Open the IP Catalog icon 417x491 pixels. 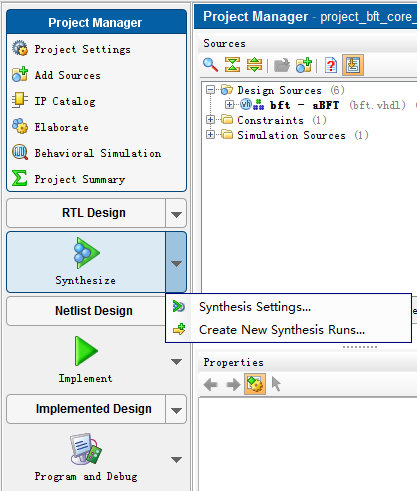tap(19, 100)
